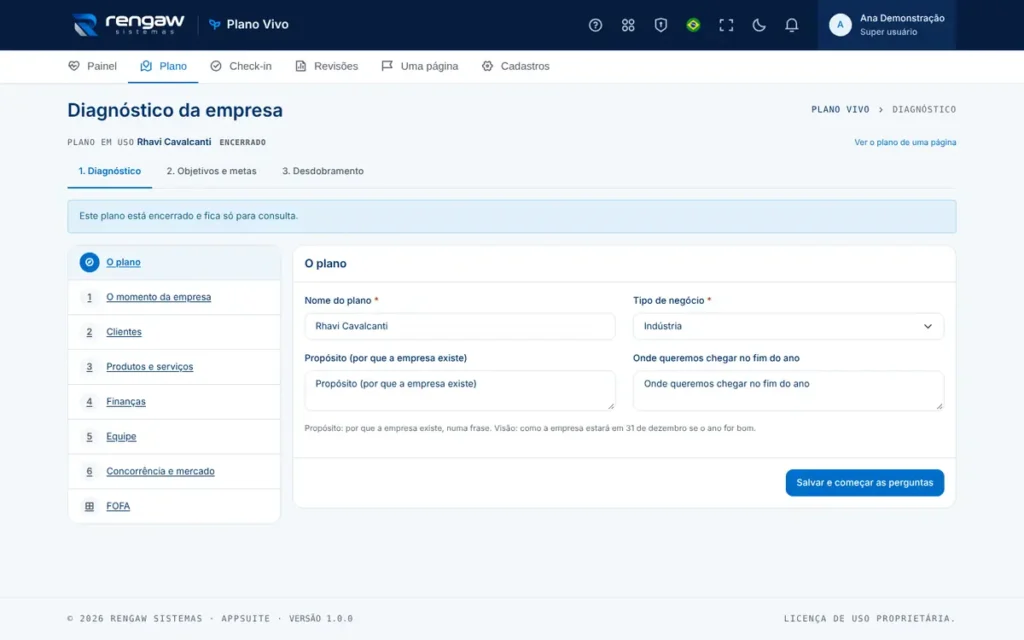Open the Plano menu item
The image size is (1024, 640).
coord(163,66)
